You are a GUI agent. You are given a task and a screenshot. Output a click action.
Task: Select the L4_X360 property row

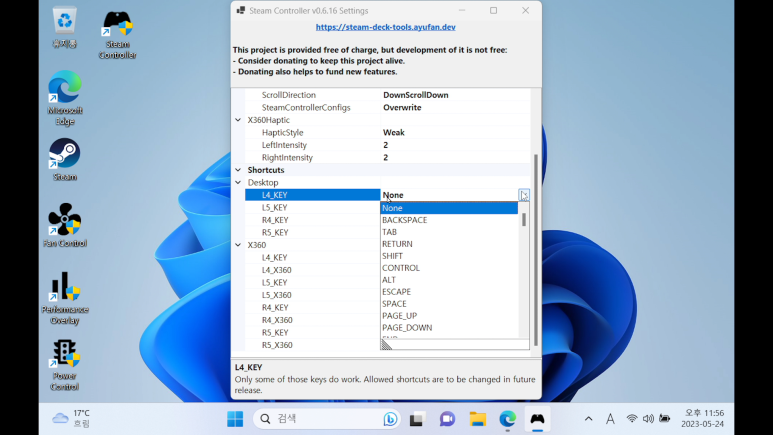(313, 270)
